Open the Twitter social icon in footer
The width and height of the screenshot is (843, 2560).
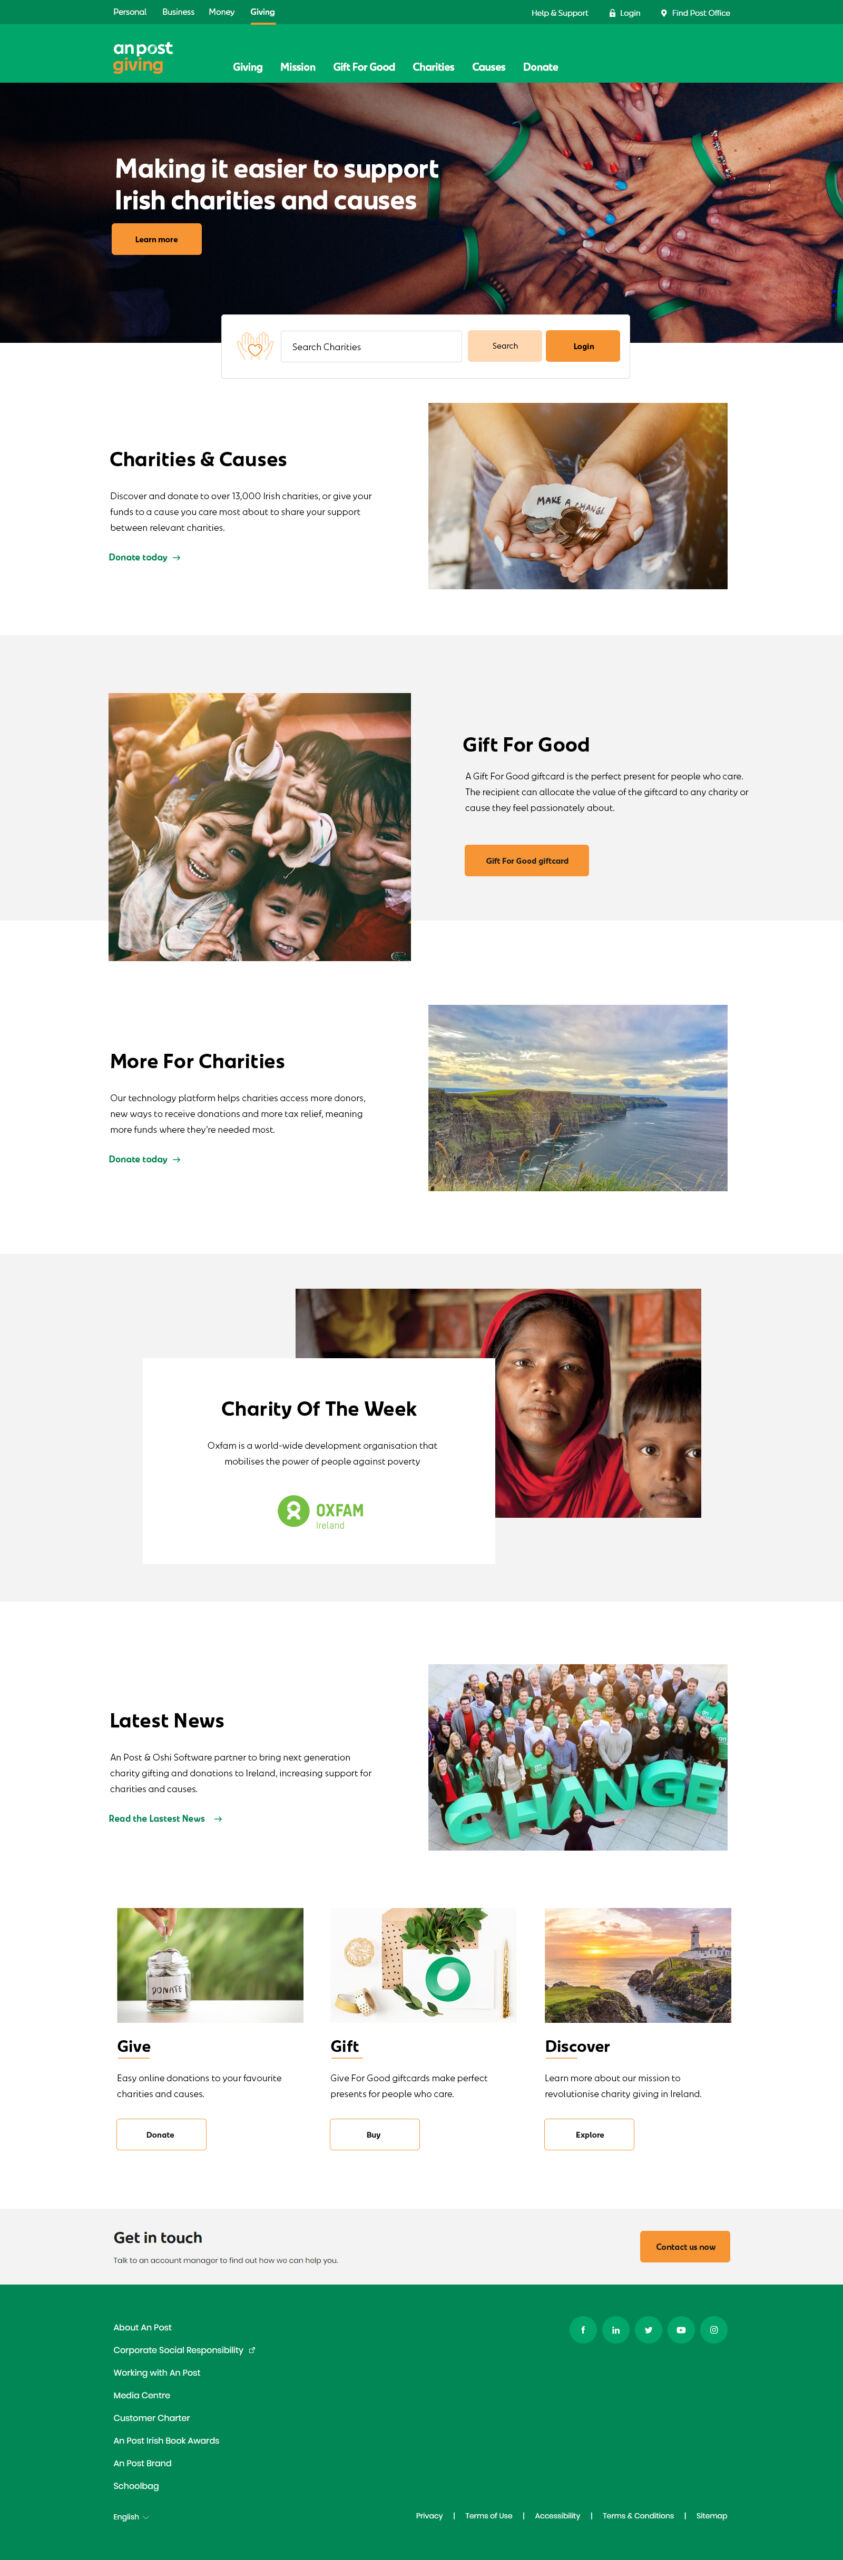(x=648, y=2329)
